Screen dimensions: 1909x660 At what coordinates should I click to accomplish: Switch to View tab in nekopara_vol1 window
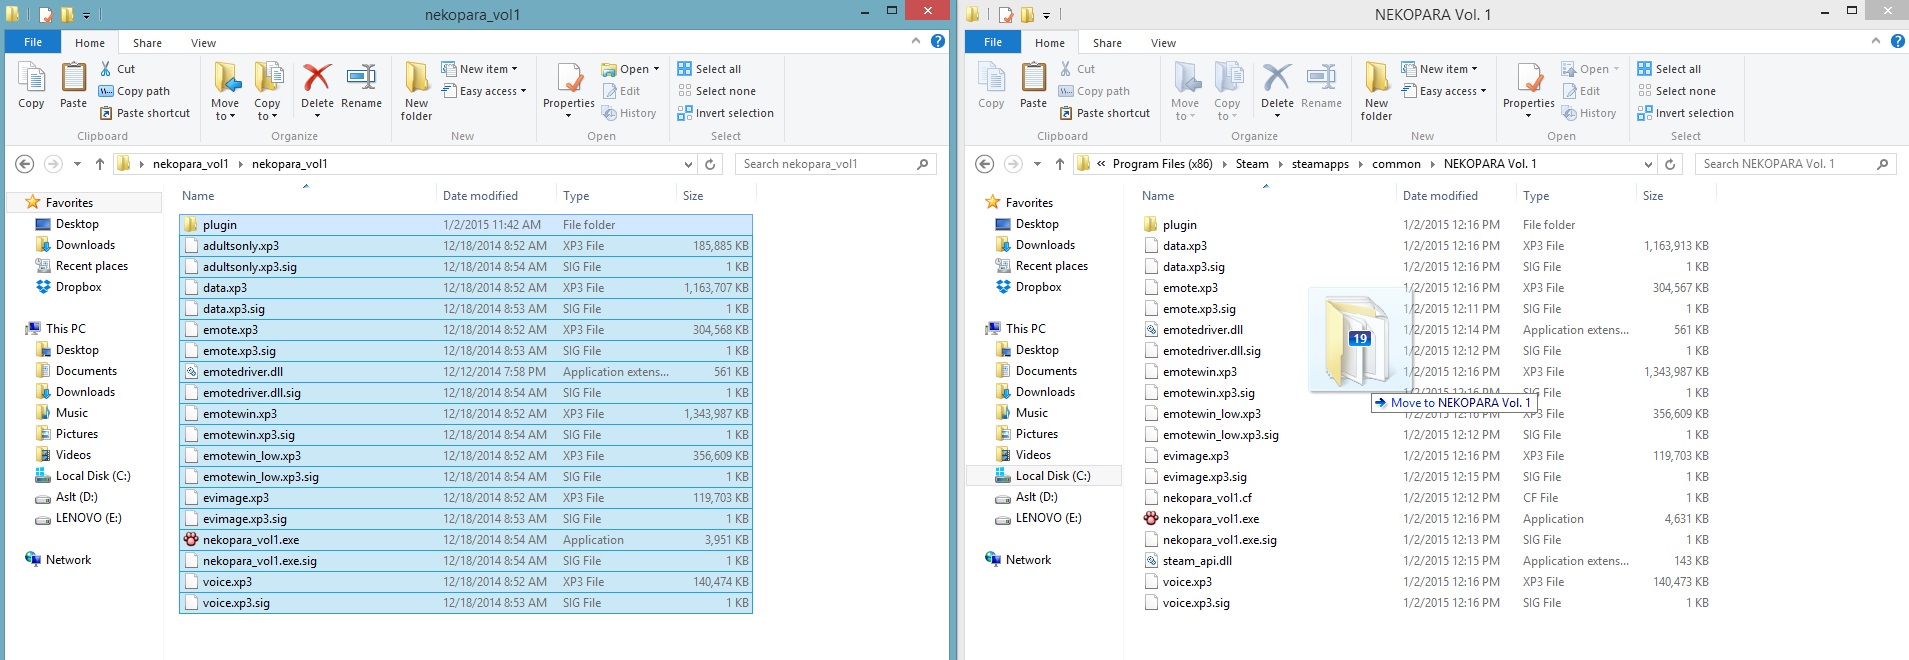pos(204,43)
